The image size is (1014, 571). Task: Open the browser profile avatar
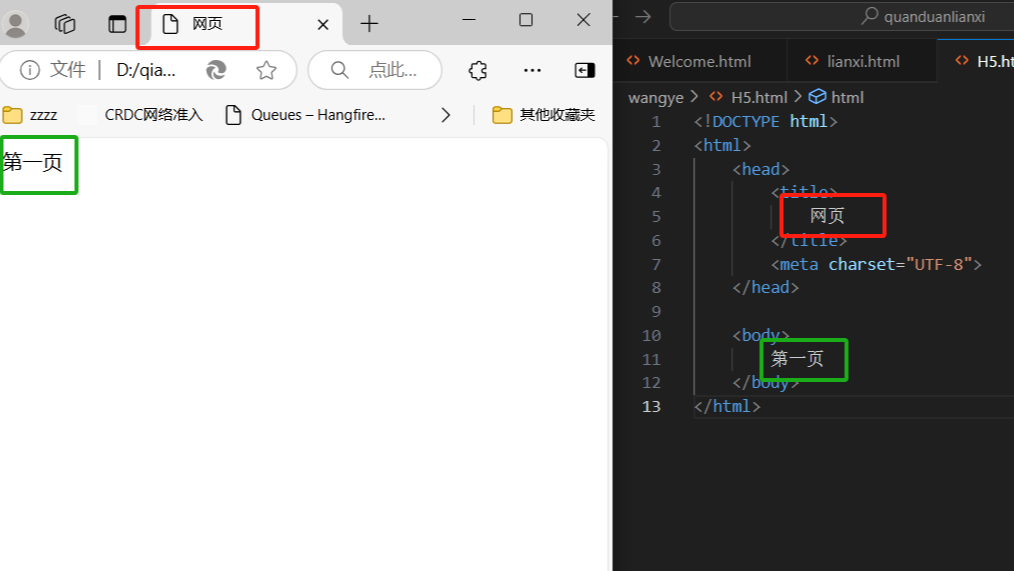pyautogui.click(x=16, y=24)
